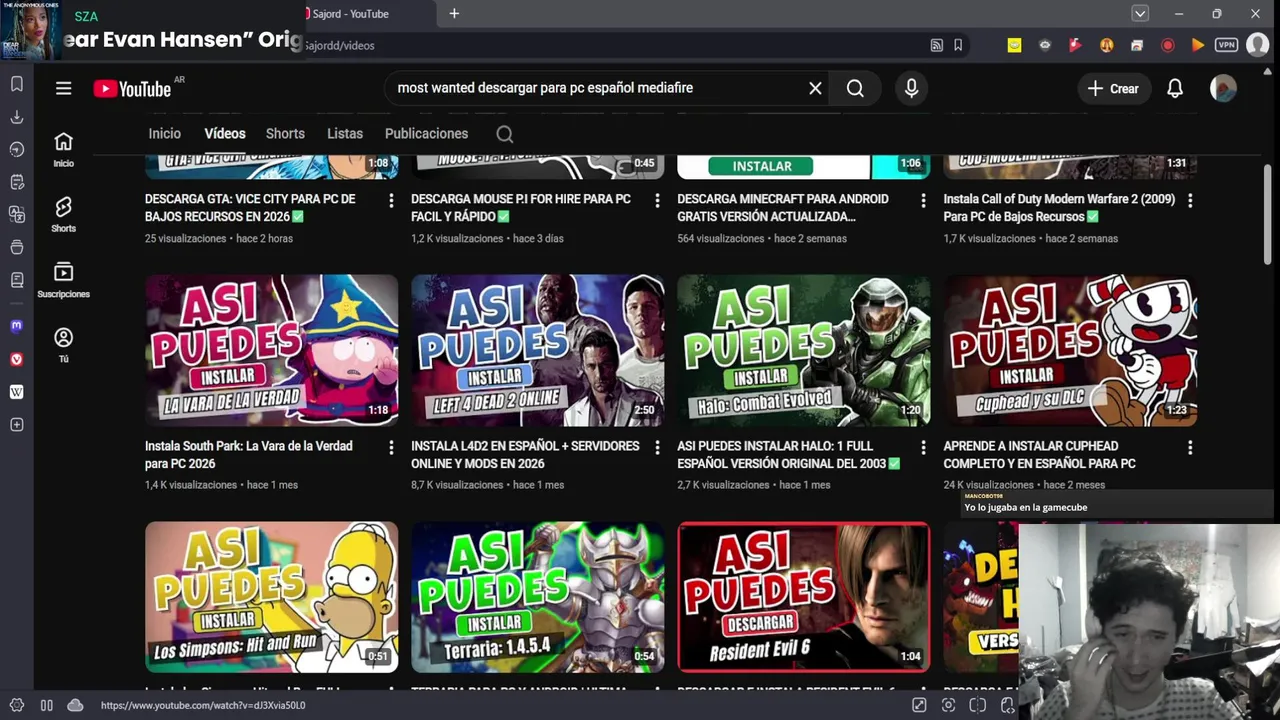Open options menu for GTA Vice City video

coord(391,200)
